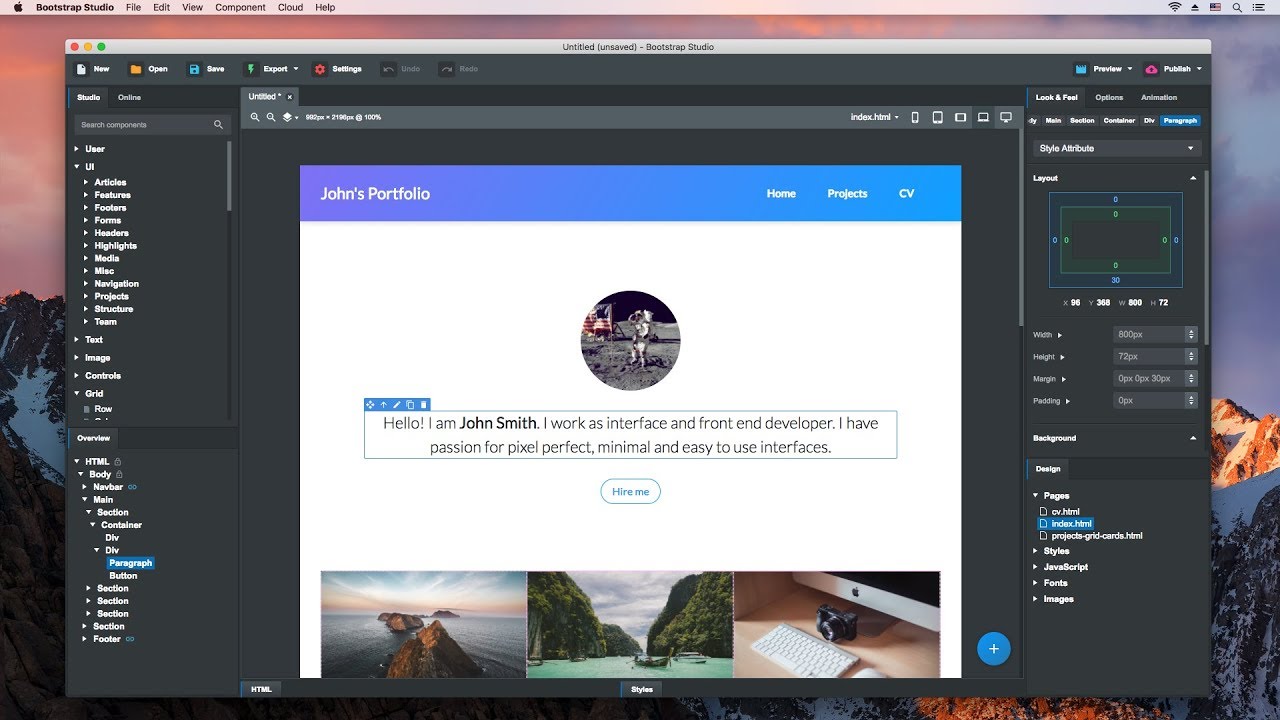Screen dimensions: 1280x720
Task: Click the search magnifier in components box
Action: pos(218,125)
